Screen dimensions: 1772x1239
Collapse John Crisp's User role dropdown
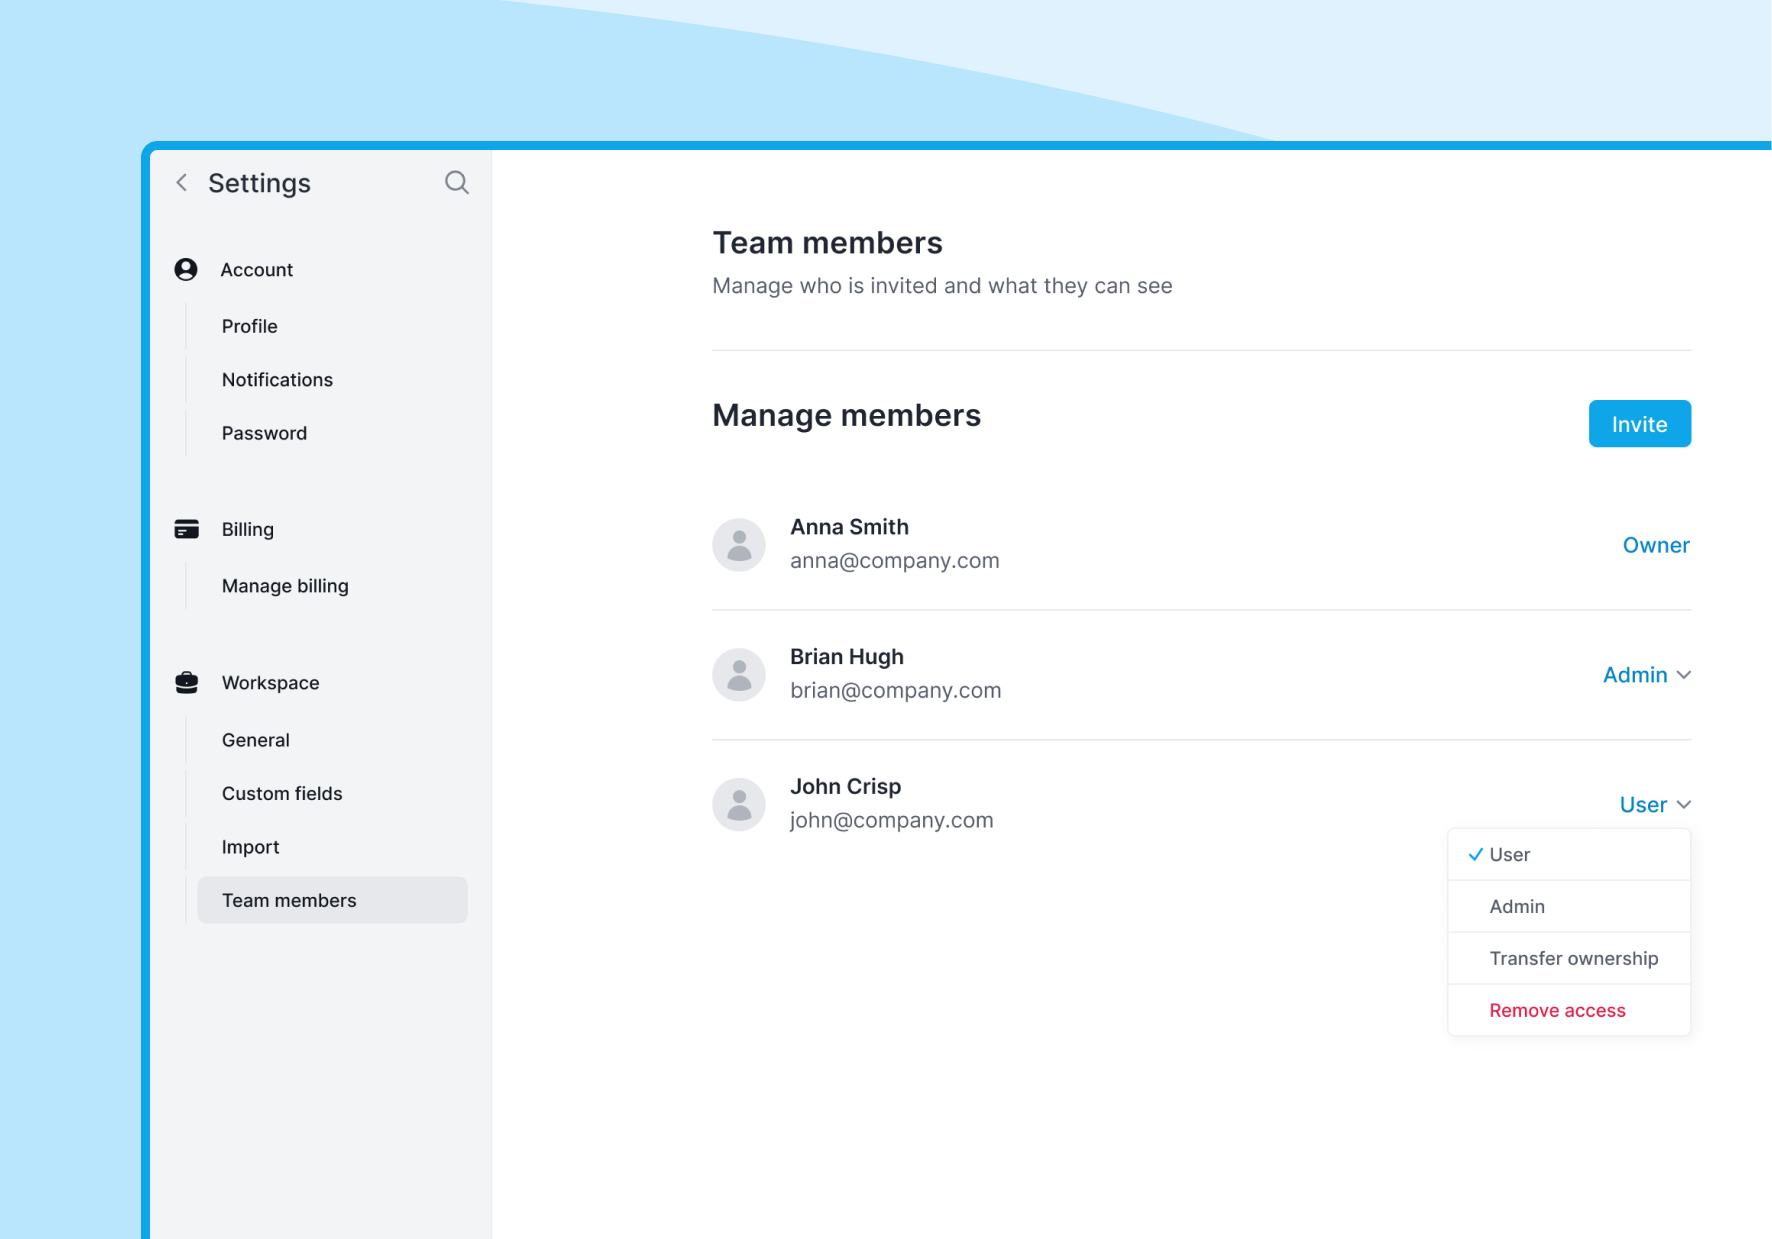(1654, 804)
